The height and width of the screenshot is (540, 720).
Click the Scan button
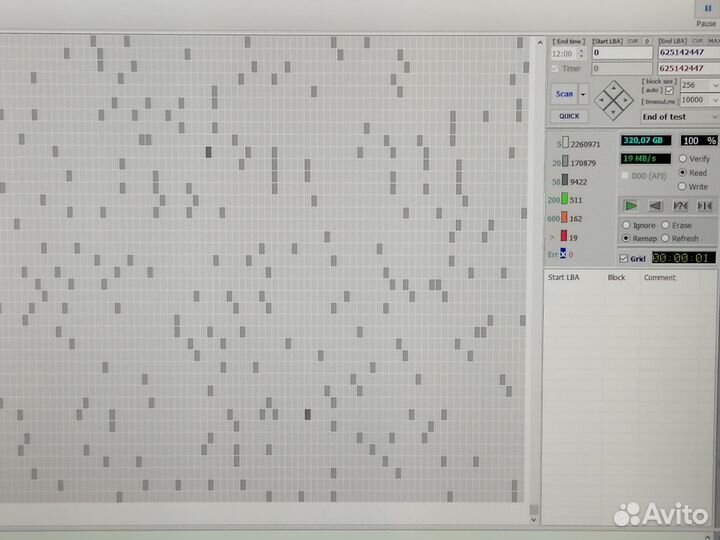(x=565, y=94)
